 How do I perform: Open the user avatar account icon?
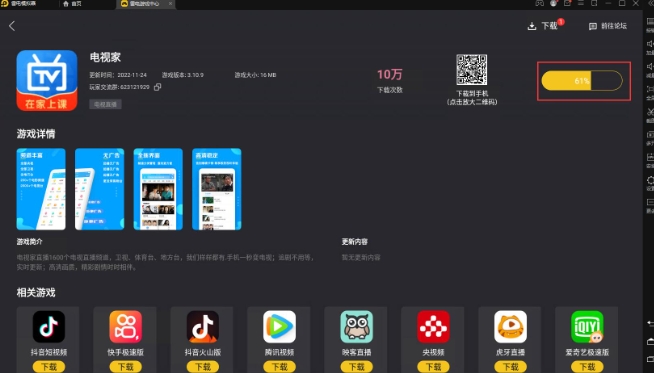click(553, 3)
